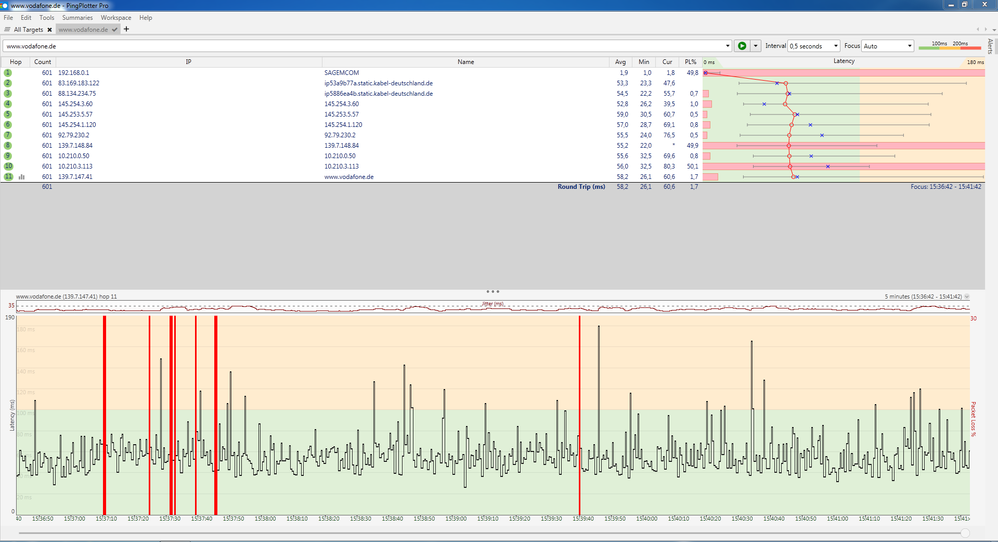Viewport: 998px width, 542px height.
Task: Open the Interval 0,5 seconds dropdown
Action: pyautogui.click(x=814, y=46)
